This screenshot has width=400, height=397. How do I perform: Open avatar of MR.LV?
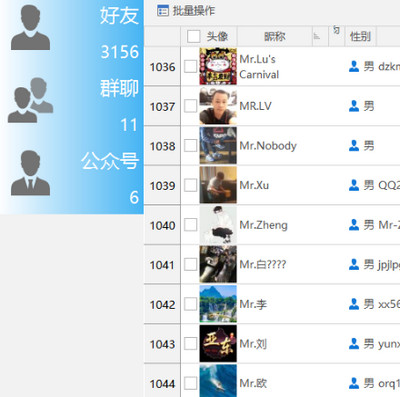coord(218,106)
